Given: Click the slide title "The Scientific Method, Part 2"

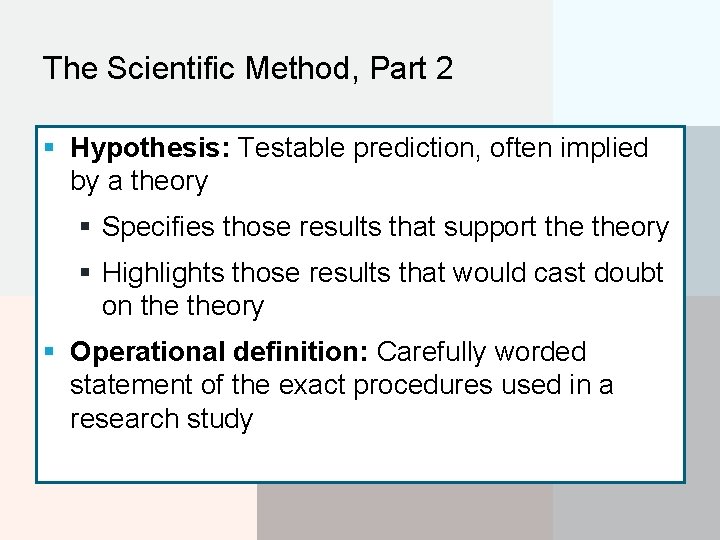Looking at the screenshot, I should click(248, 68).
